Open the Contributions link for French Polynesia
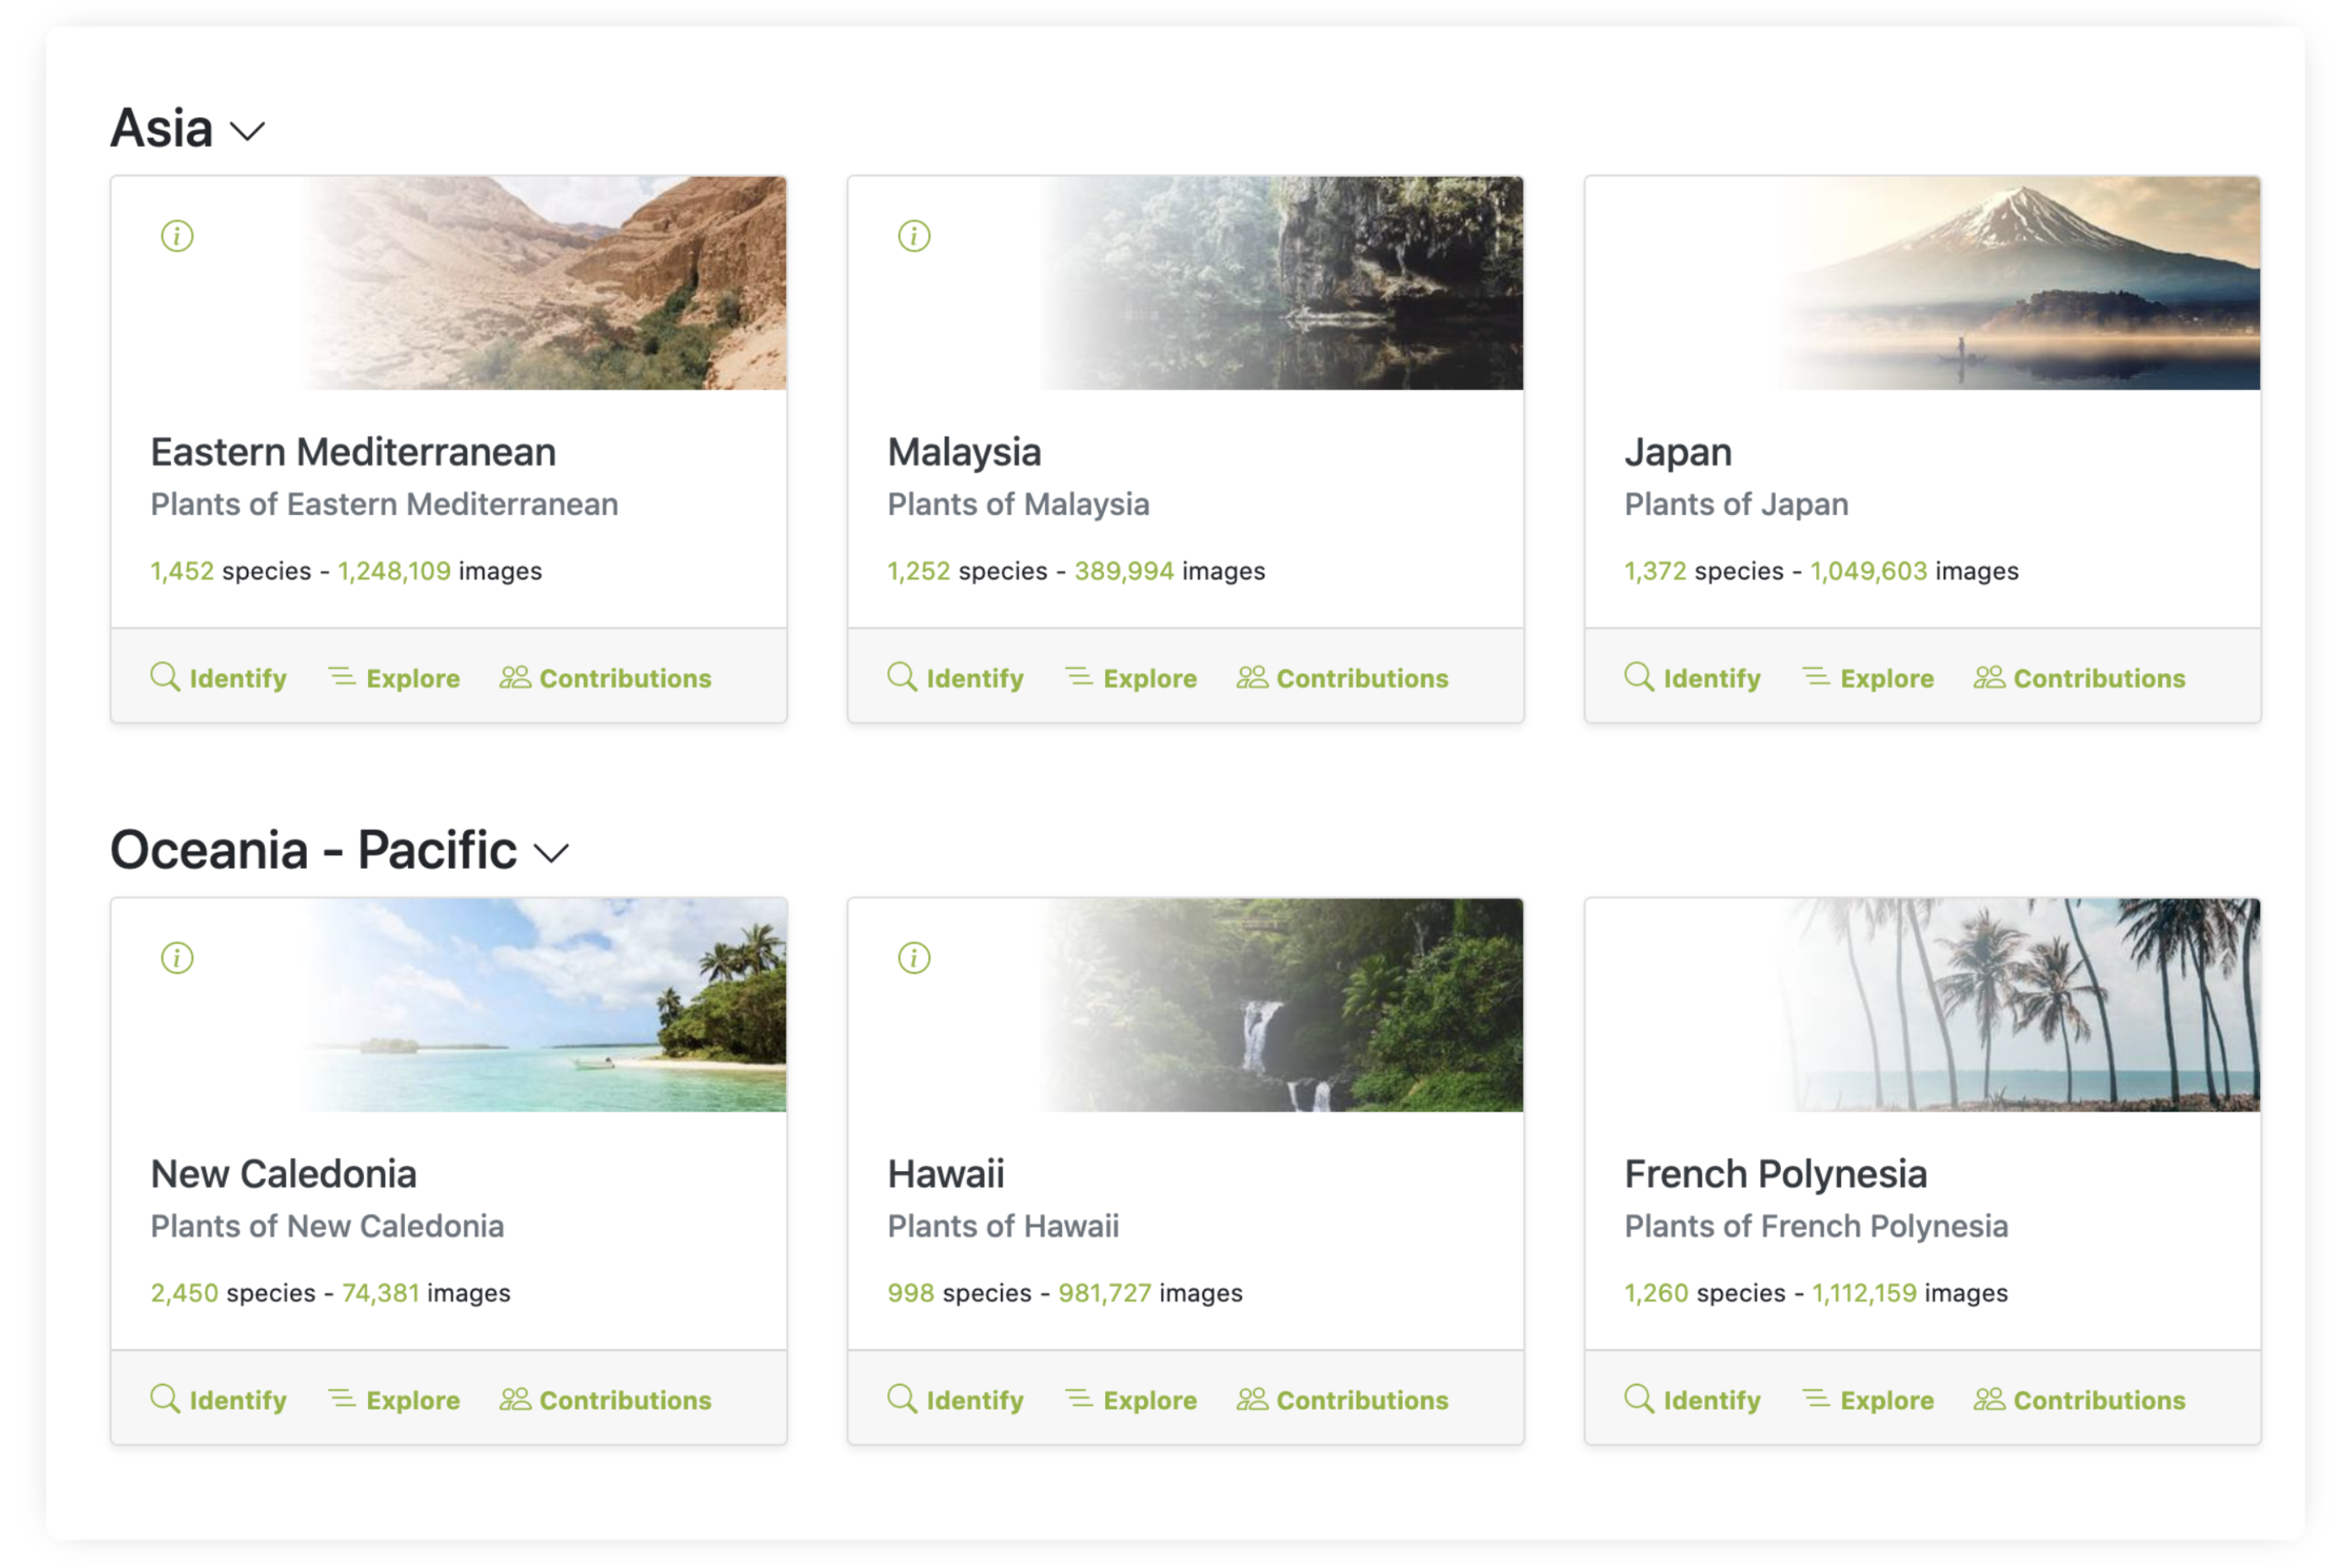This screenshot has width=2352, height=1568. coord(2080,1401)
